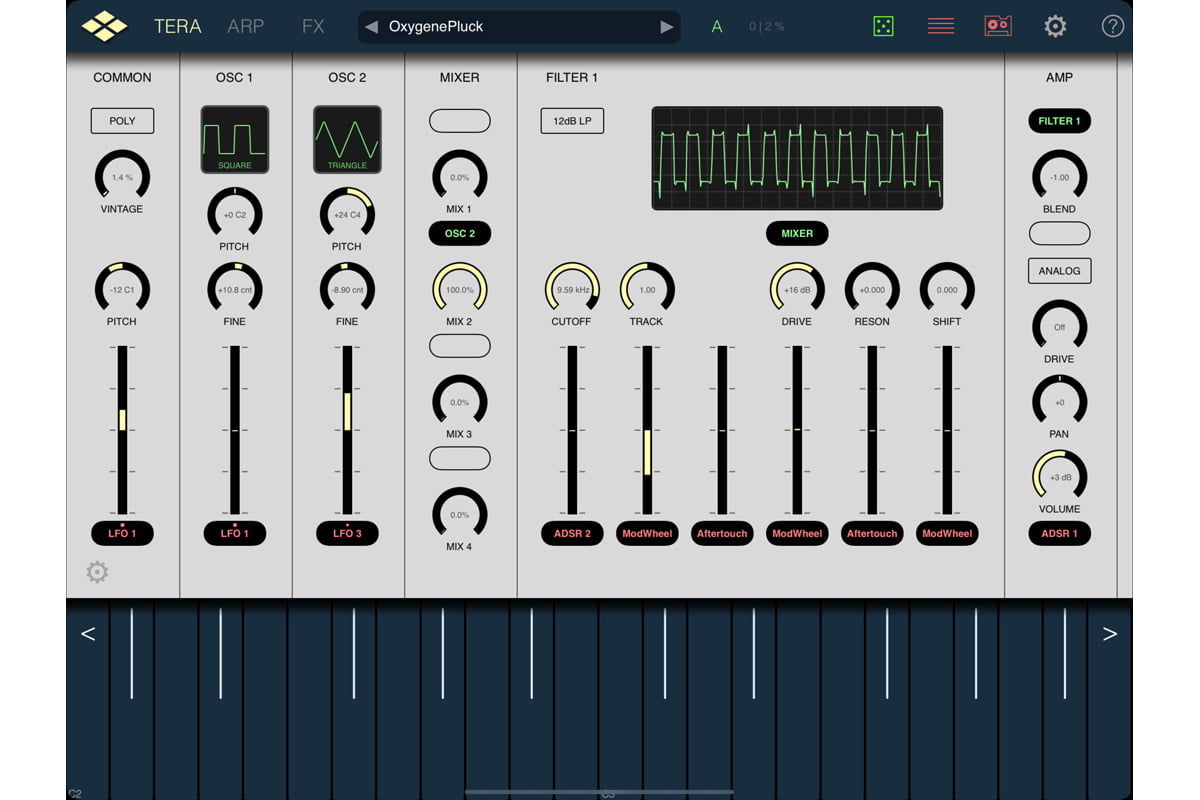Click the diamond-pattern app logo icon
This screenshot has width=1200, height=800.
(104, 26)
